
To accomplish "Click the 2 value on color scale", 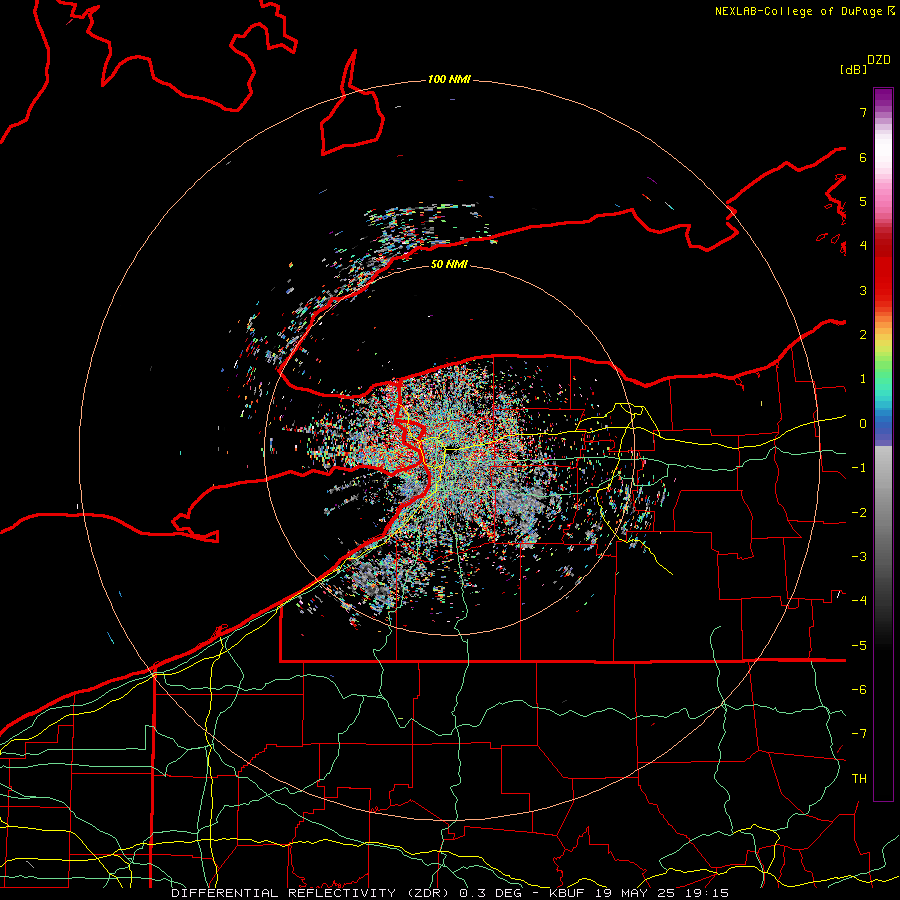I will pyautogui.click(x=863, y=335).
